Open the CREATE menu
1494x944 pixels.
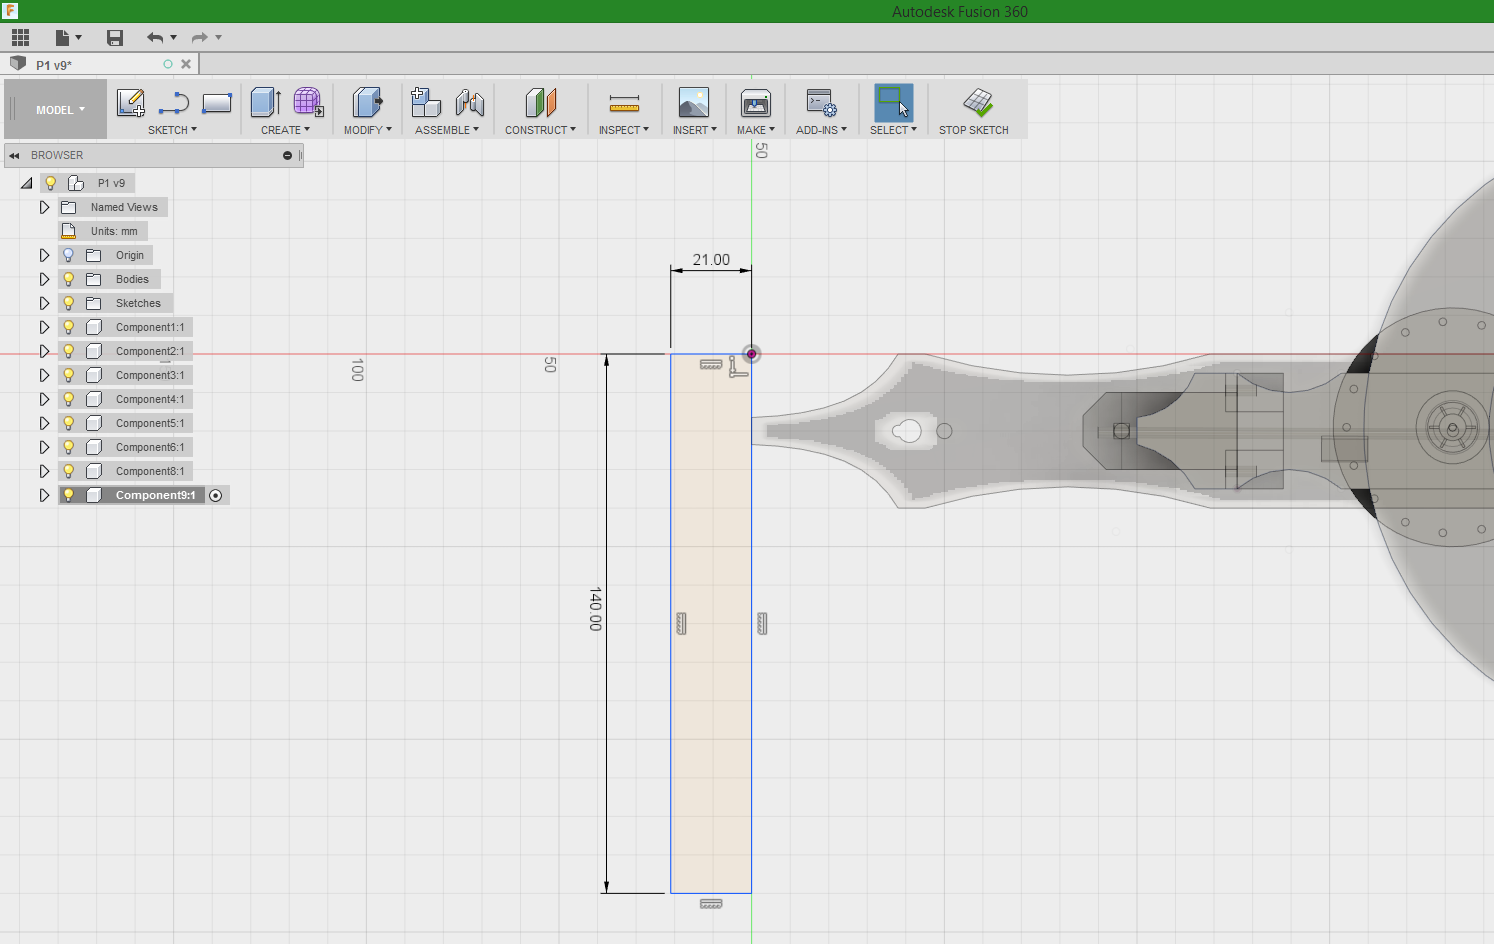pyautogui.click(x=285, y=130)
